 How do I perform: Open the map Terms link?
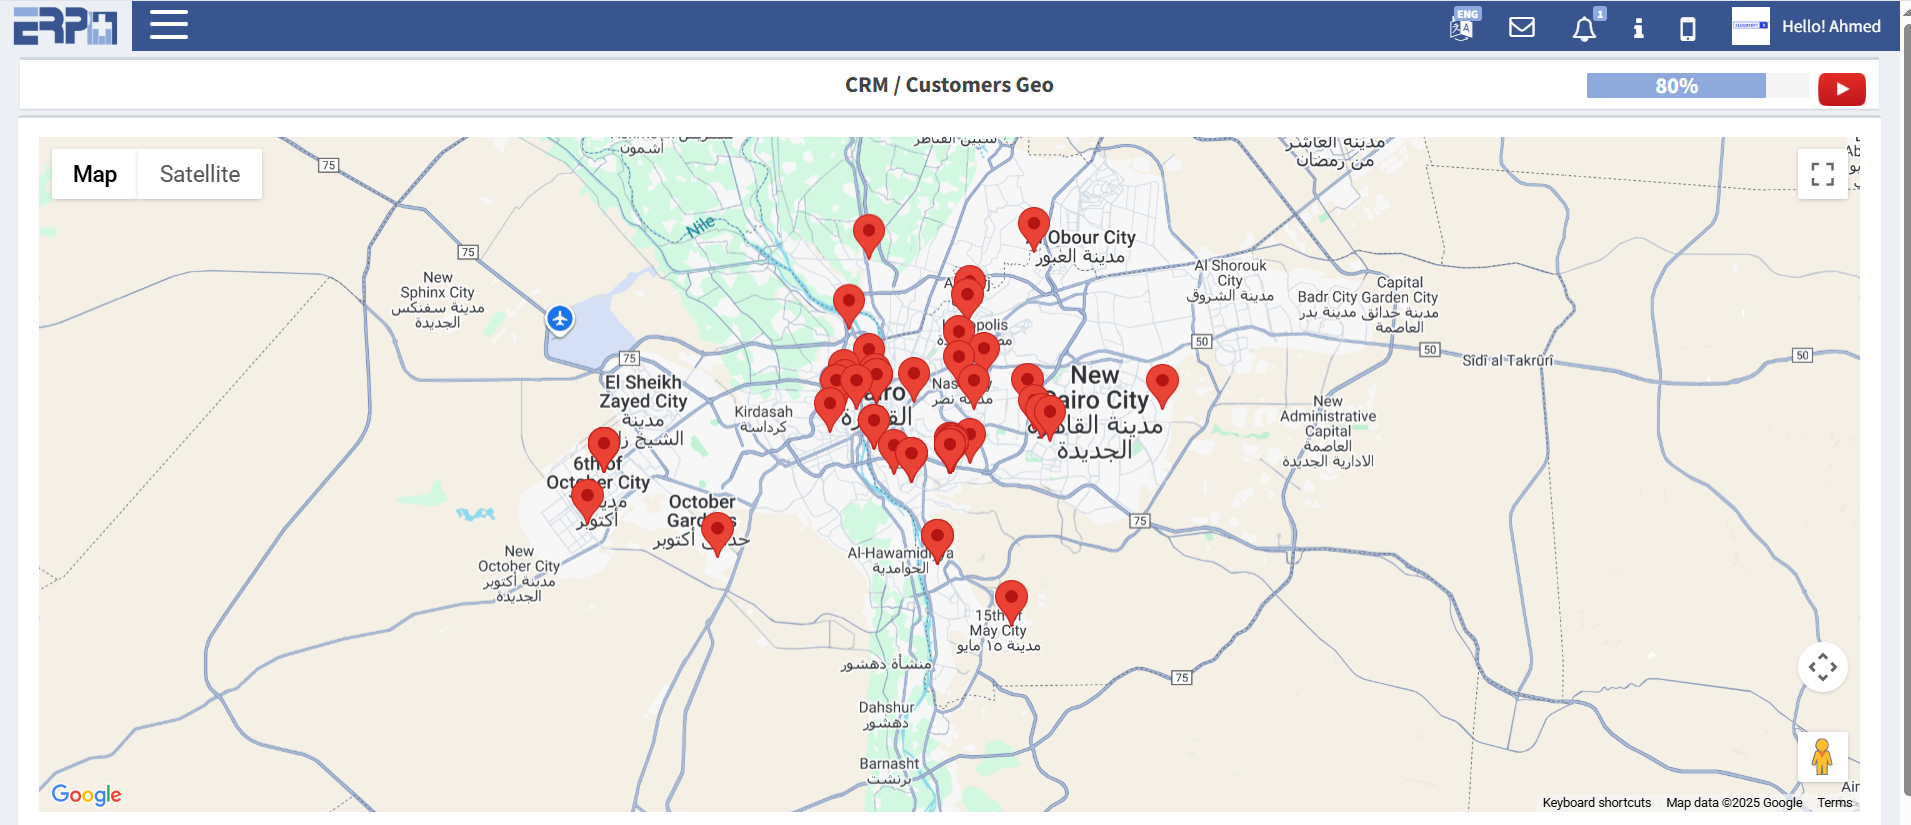click(1834, 803)
